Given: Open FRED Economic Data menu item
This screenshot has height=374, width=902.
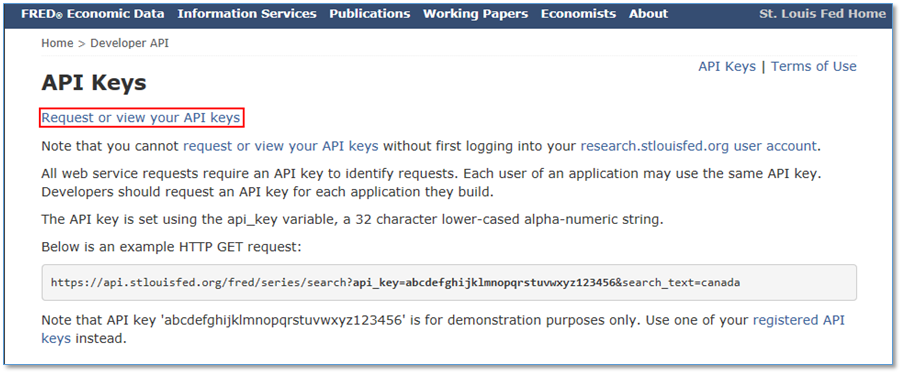Looking at the screenshot, I should point(93,14).
